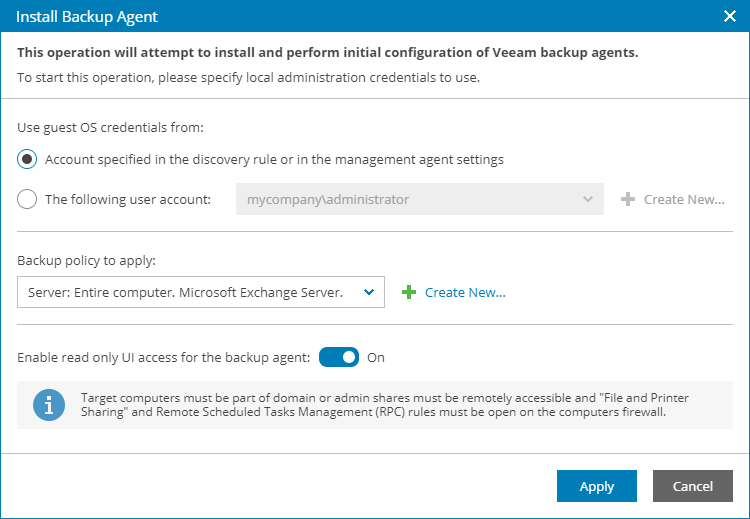This screenshot has height=519, width=750.
Task: Select the discovery rule account radio button
Action: [x=28, y=159]
